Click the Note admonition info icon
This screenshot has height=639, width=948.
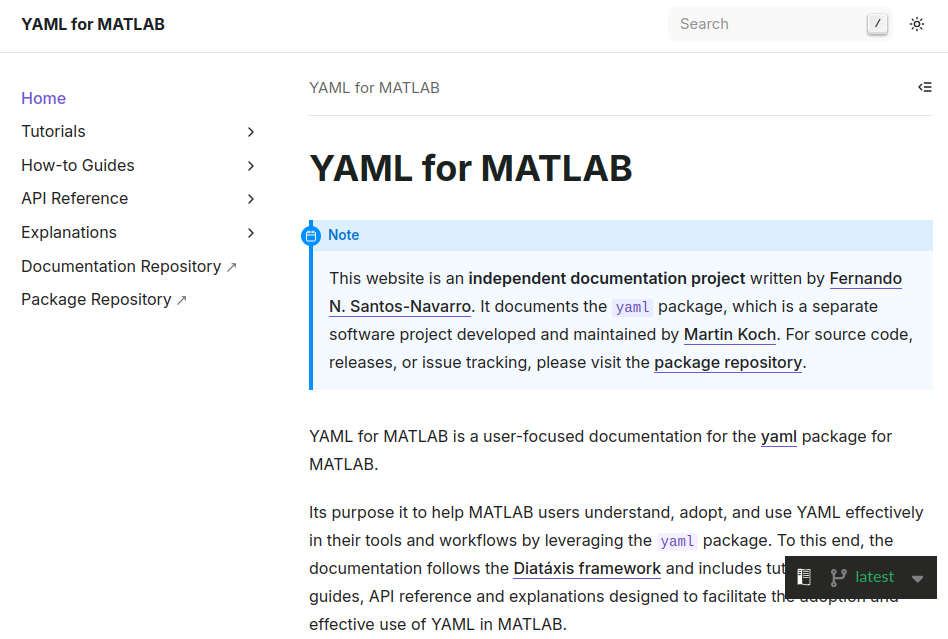click(312, 235)
